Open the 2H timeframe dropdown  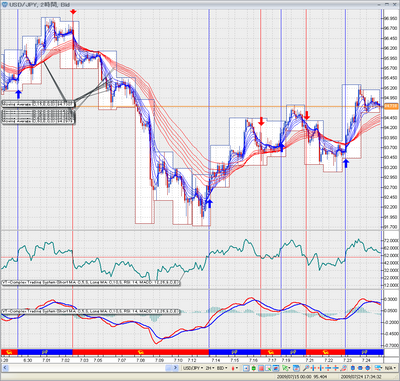[x=209, y=368]
